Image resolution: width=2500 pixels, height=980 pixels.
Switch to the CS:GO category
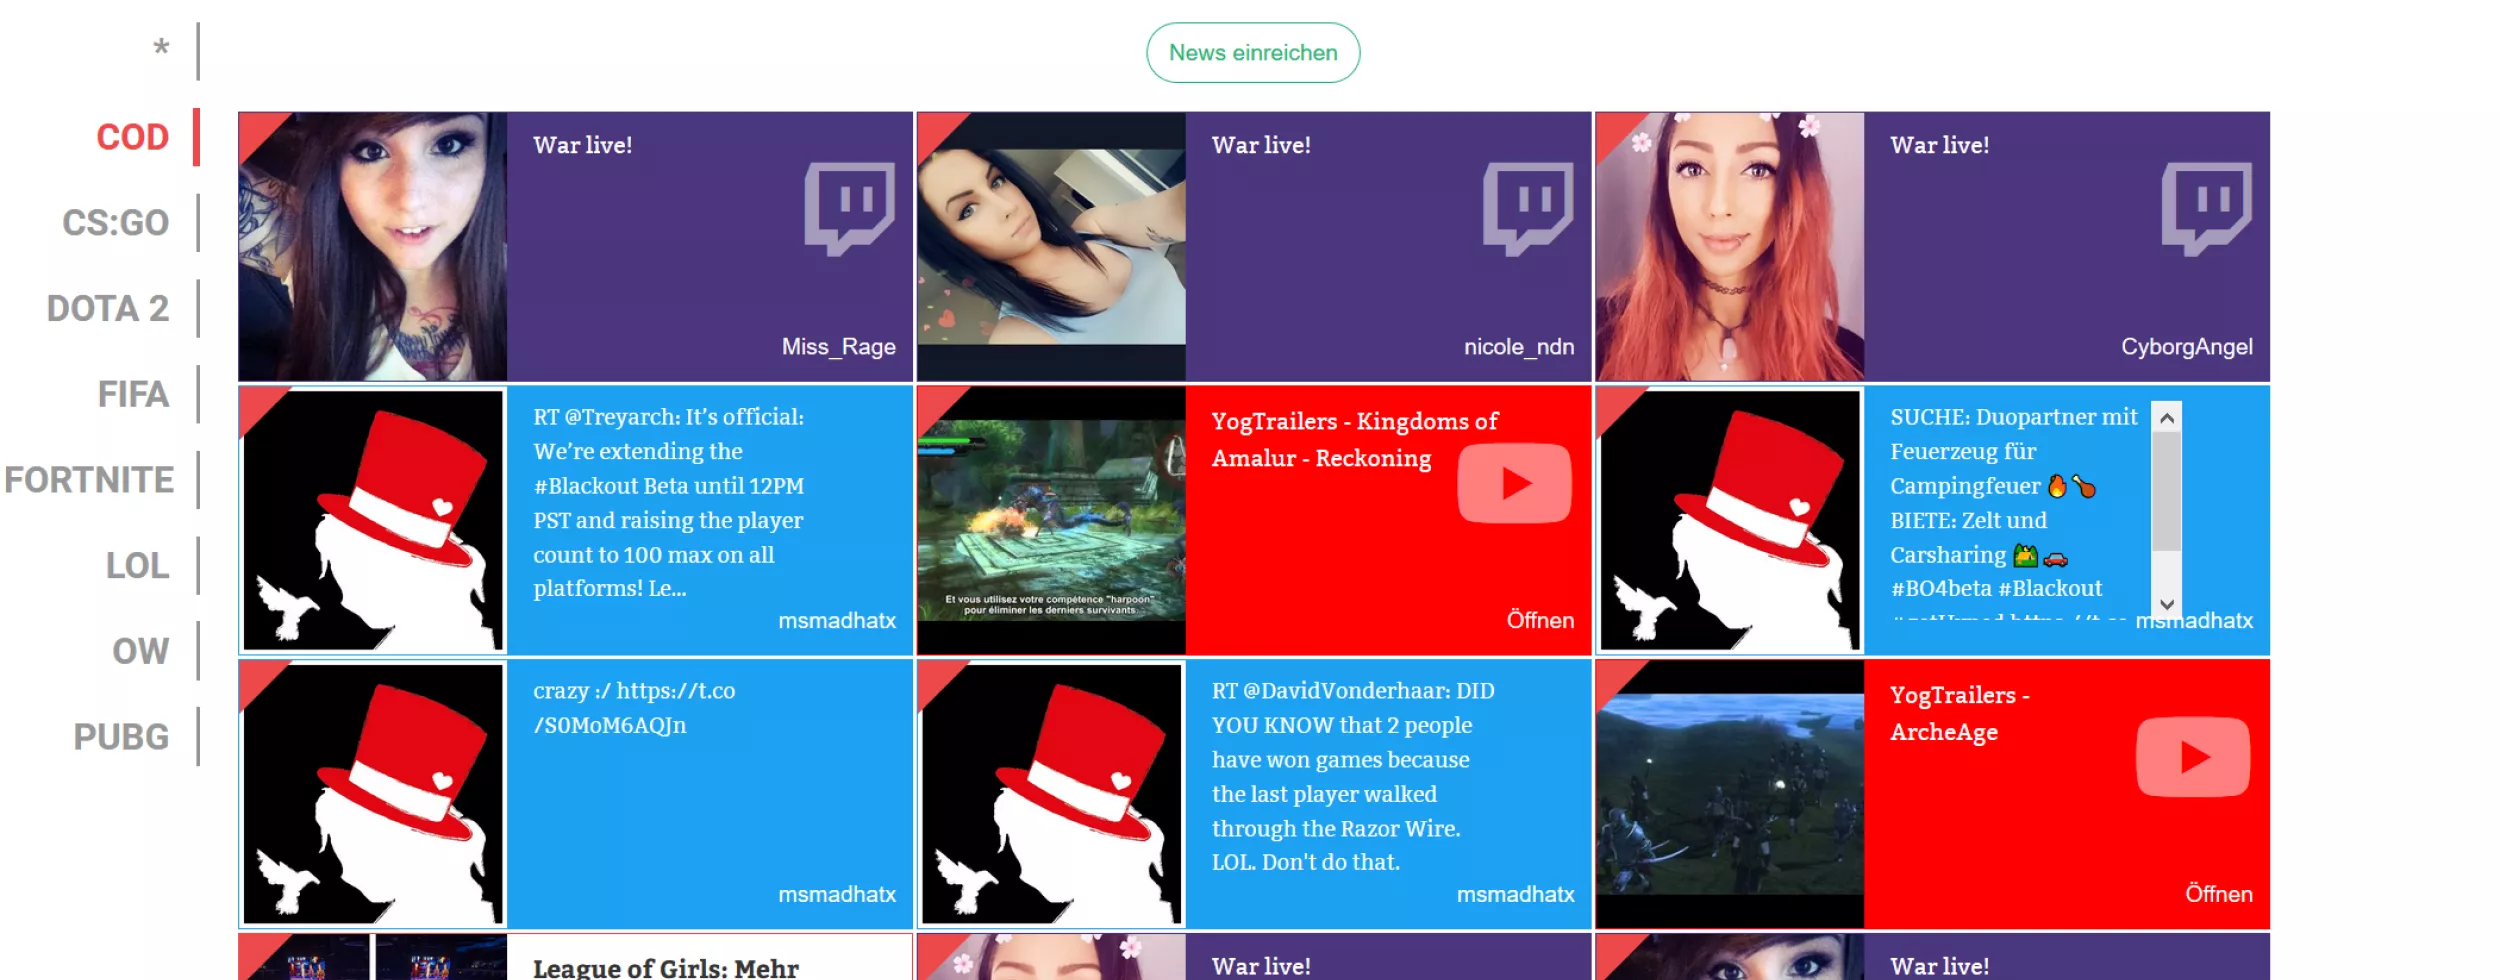click(x=116, y=223)
